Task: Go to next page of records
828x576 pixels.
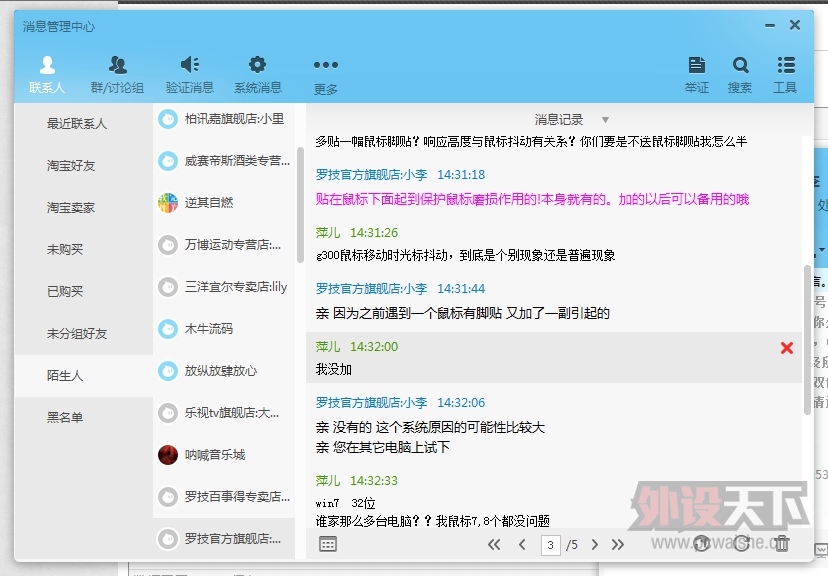Action: (x=595, y=544)
